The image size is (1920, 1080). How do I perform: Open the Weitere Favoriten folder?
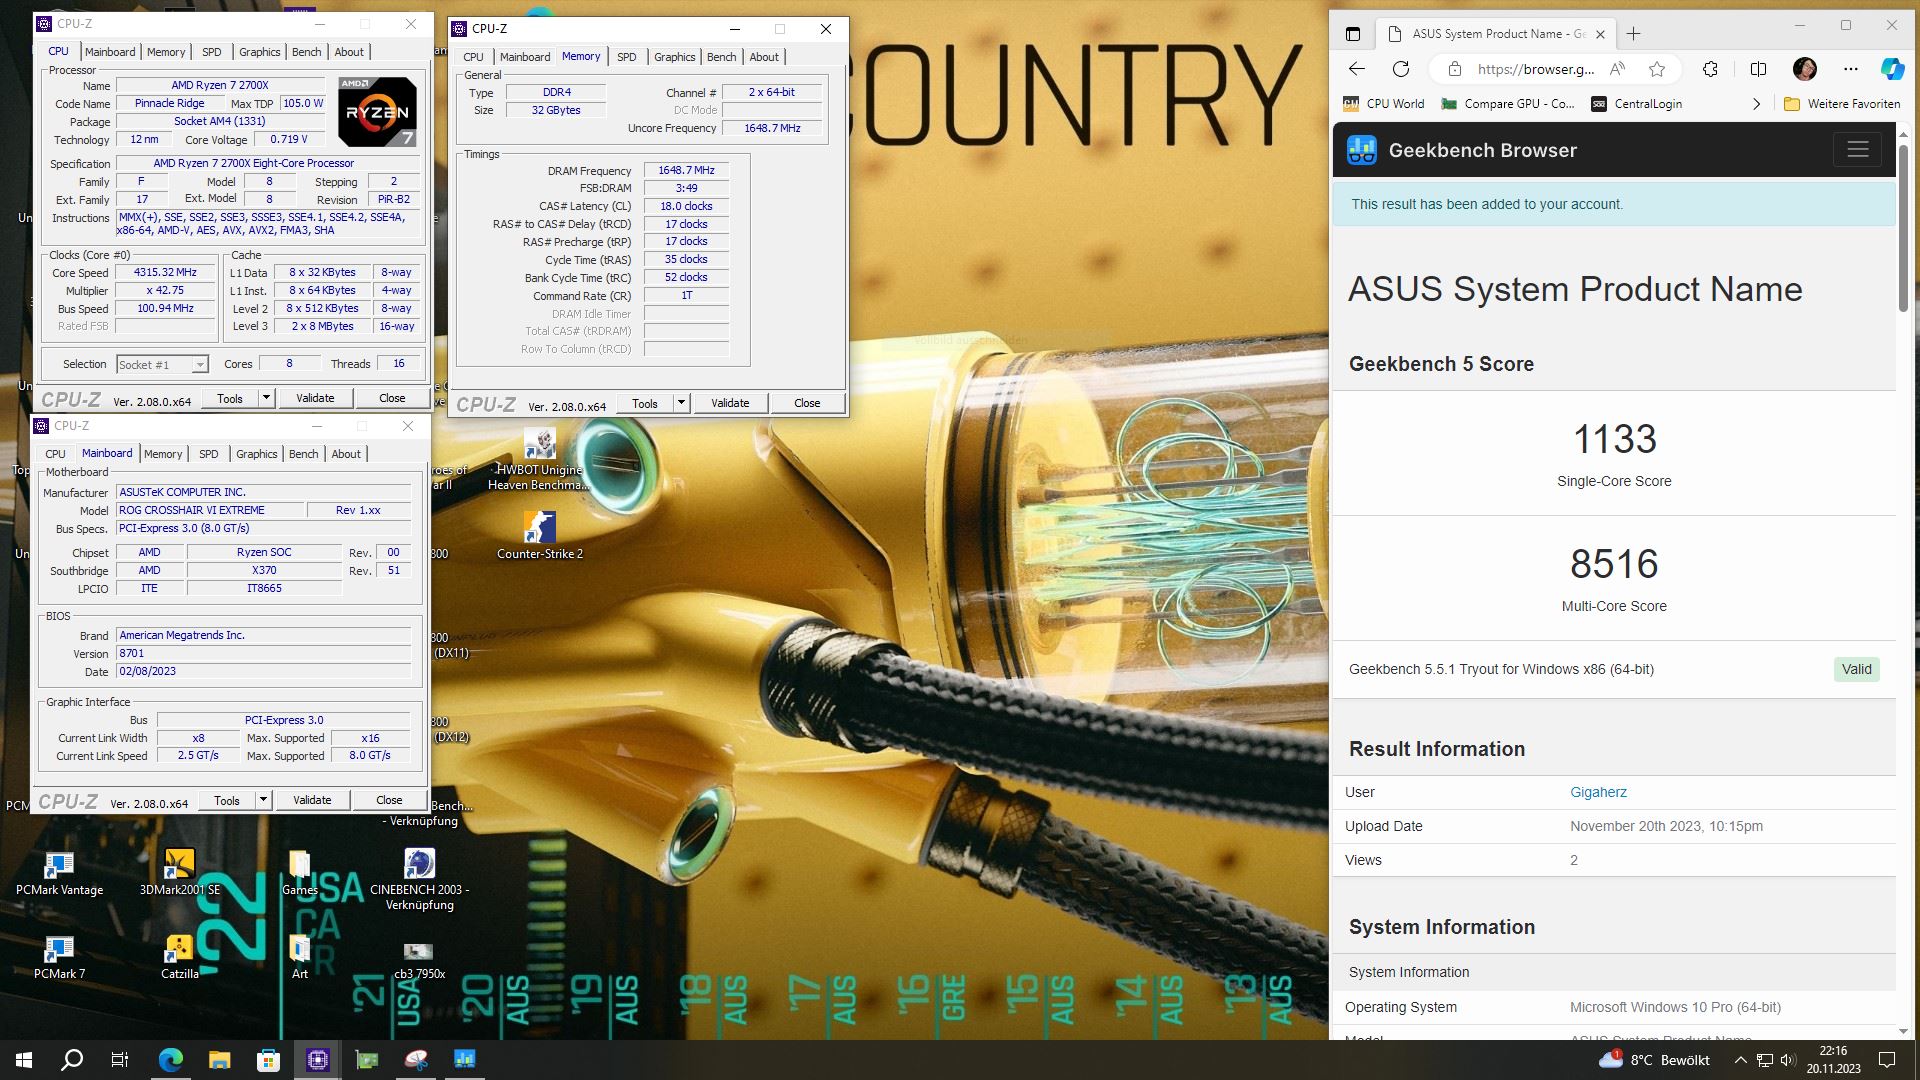pyautogui.click(x=1842, y=104)
